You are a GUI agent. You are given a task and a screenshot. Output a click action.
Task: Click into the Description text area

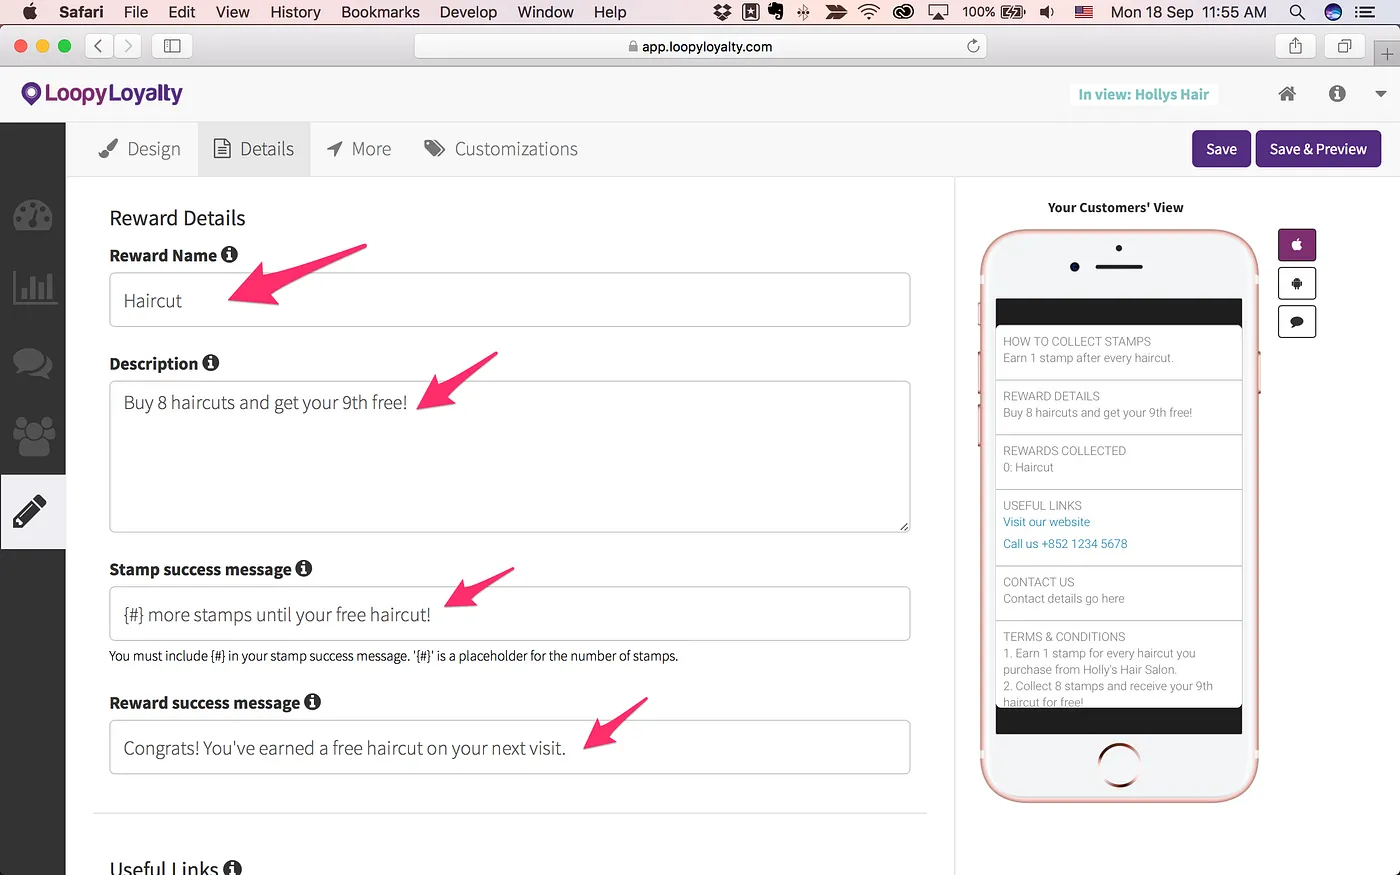pos(510,456)
